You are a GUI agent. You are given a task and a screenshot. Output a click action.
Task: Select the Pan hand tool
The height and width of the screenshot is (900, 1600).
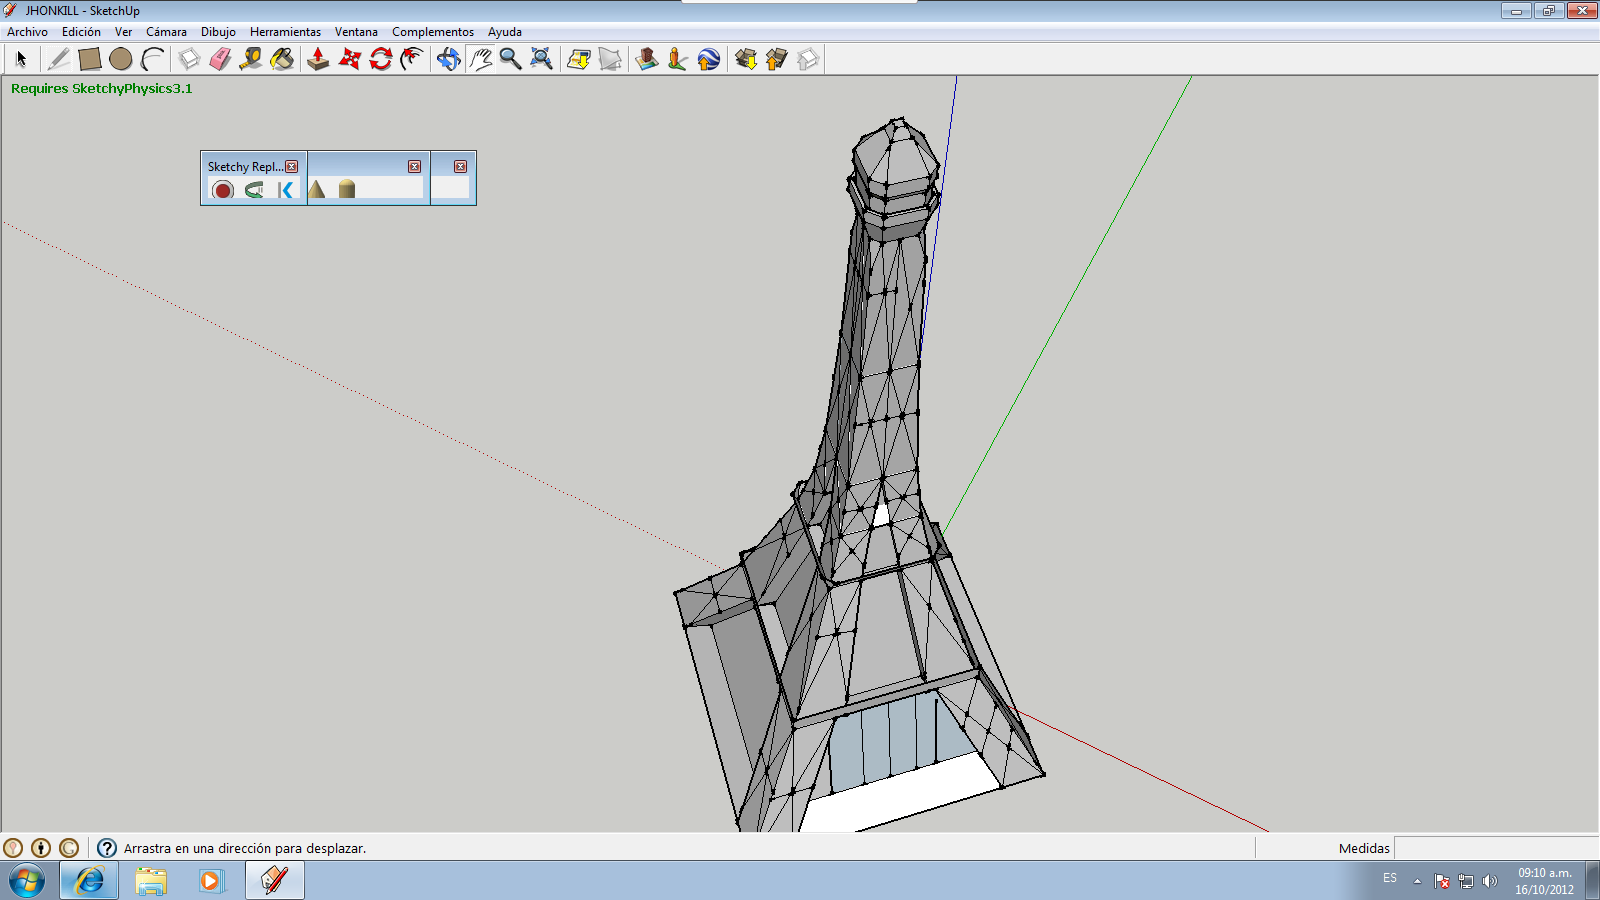click(x=480, y=59)
